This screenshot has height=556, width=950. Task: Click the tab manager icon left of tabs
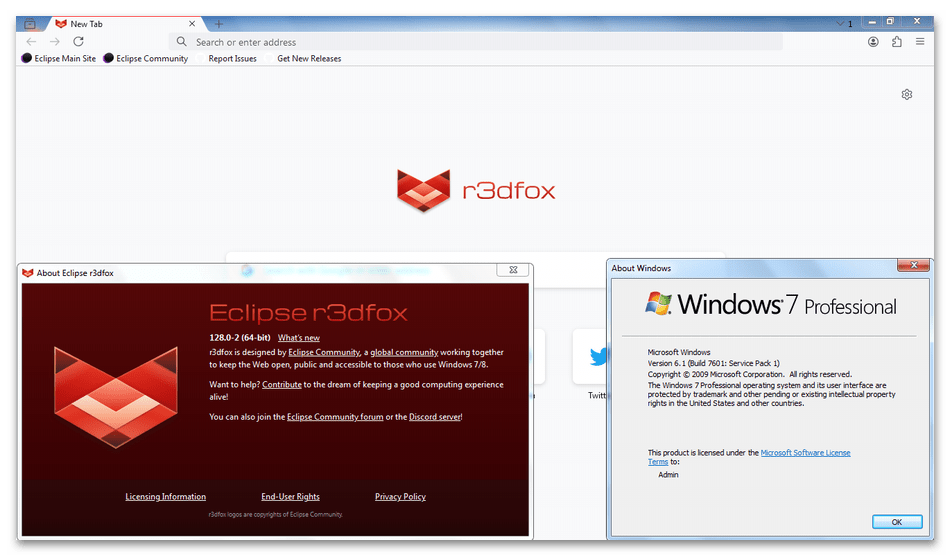(x=30, y=24)
